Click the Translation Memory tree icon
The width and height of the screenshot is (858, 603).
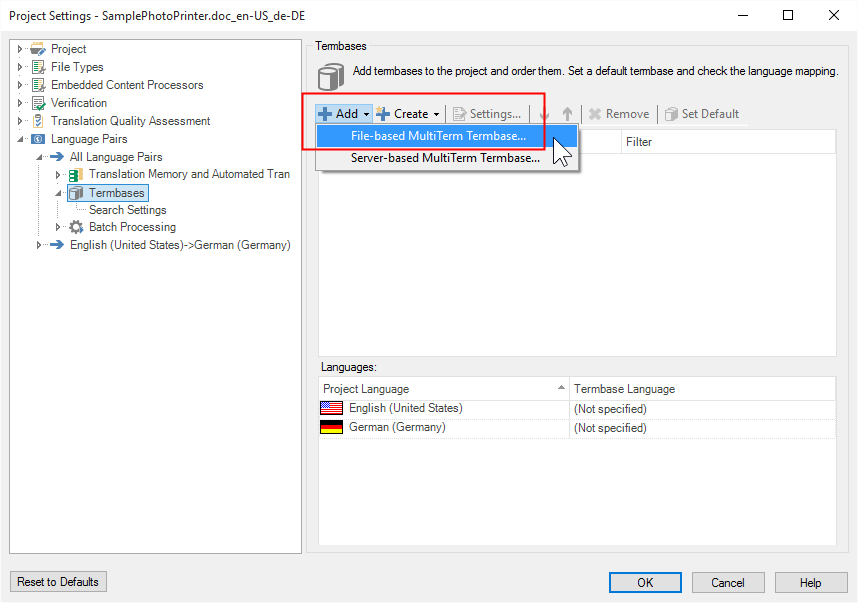coord(76,175)
